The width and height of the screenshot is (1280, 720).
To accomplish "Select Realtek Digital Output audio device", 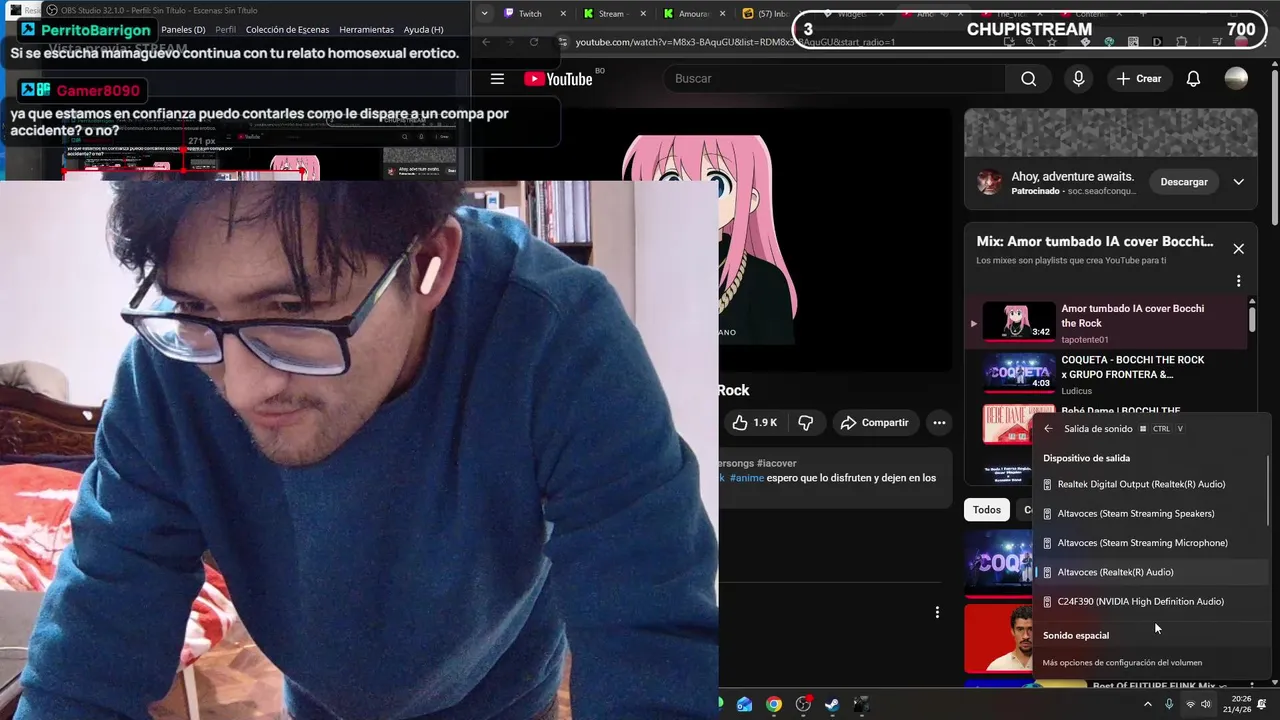I will (1151, 484).
